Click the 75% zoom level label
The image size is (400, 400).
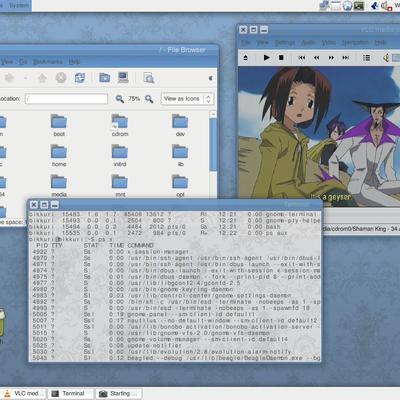click(134, 99)
